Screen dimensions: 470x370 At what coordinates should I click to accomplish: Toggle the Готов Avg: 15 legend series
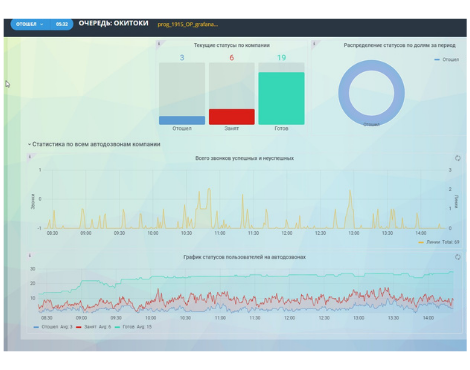(x=133, y=327)
